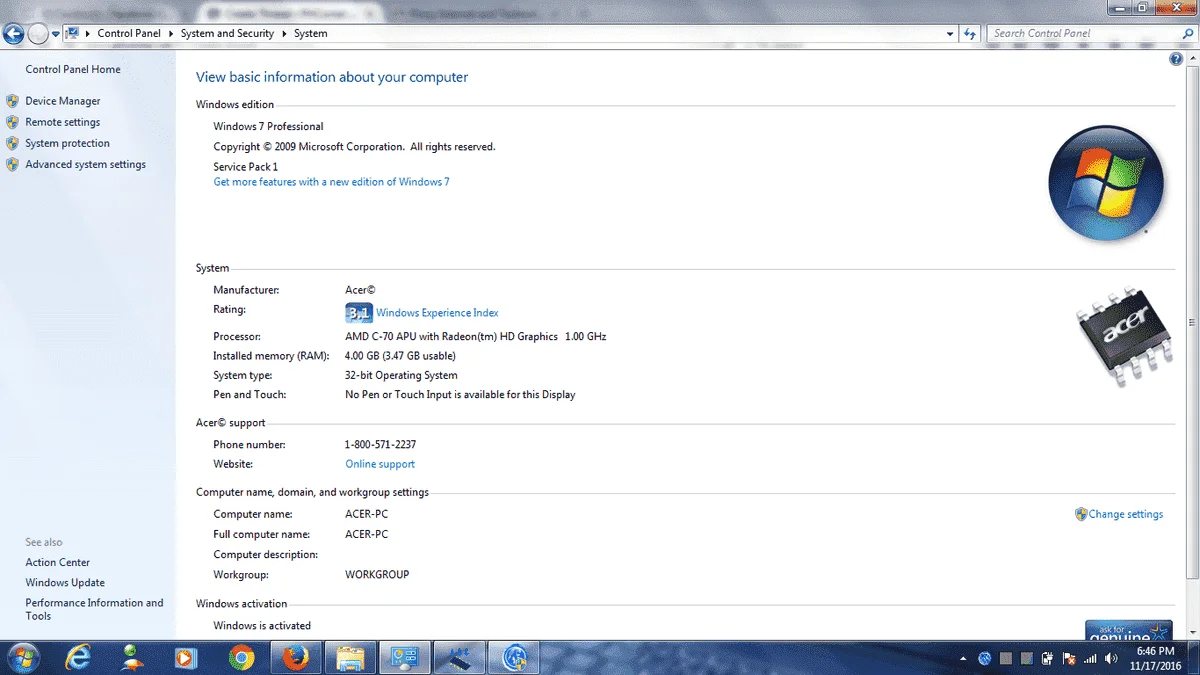Image resolution: width=1200 pixels, height=675 pixels.
Task: Click the Show desktop strip
Action: pyautogui.click(x=1194, y=657)
